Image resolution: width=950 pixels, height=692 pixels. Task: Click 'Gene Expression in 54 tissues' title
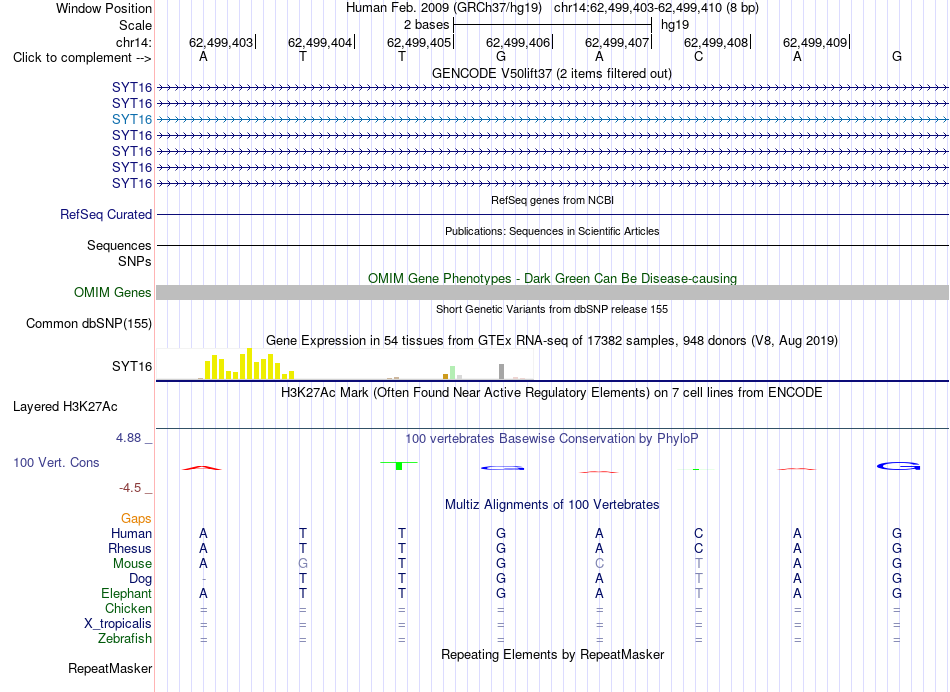(x=552, y=341)
